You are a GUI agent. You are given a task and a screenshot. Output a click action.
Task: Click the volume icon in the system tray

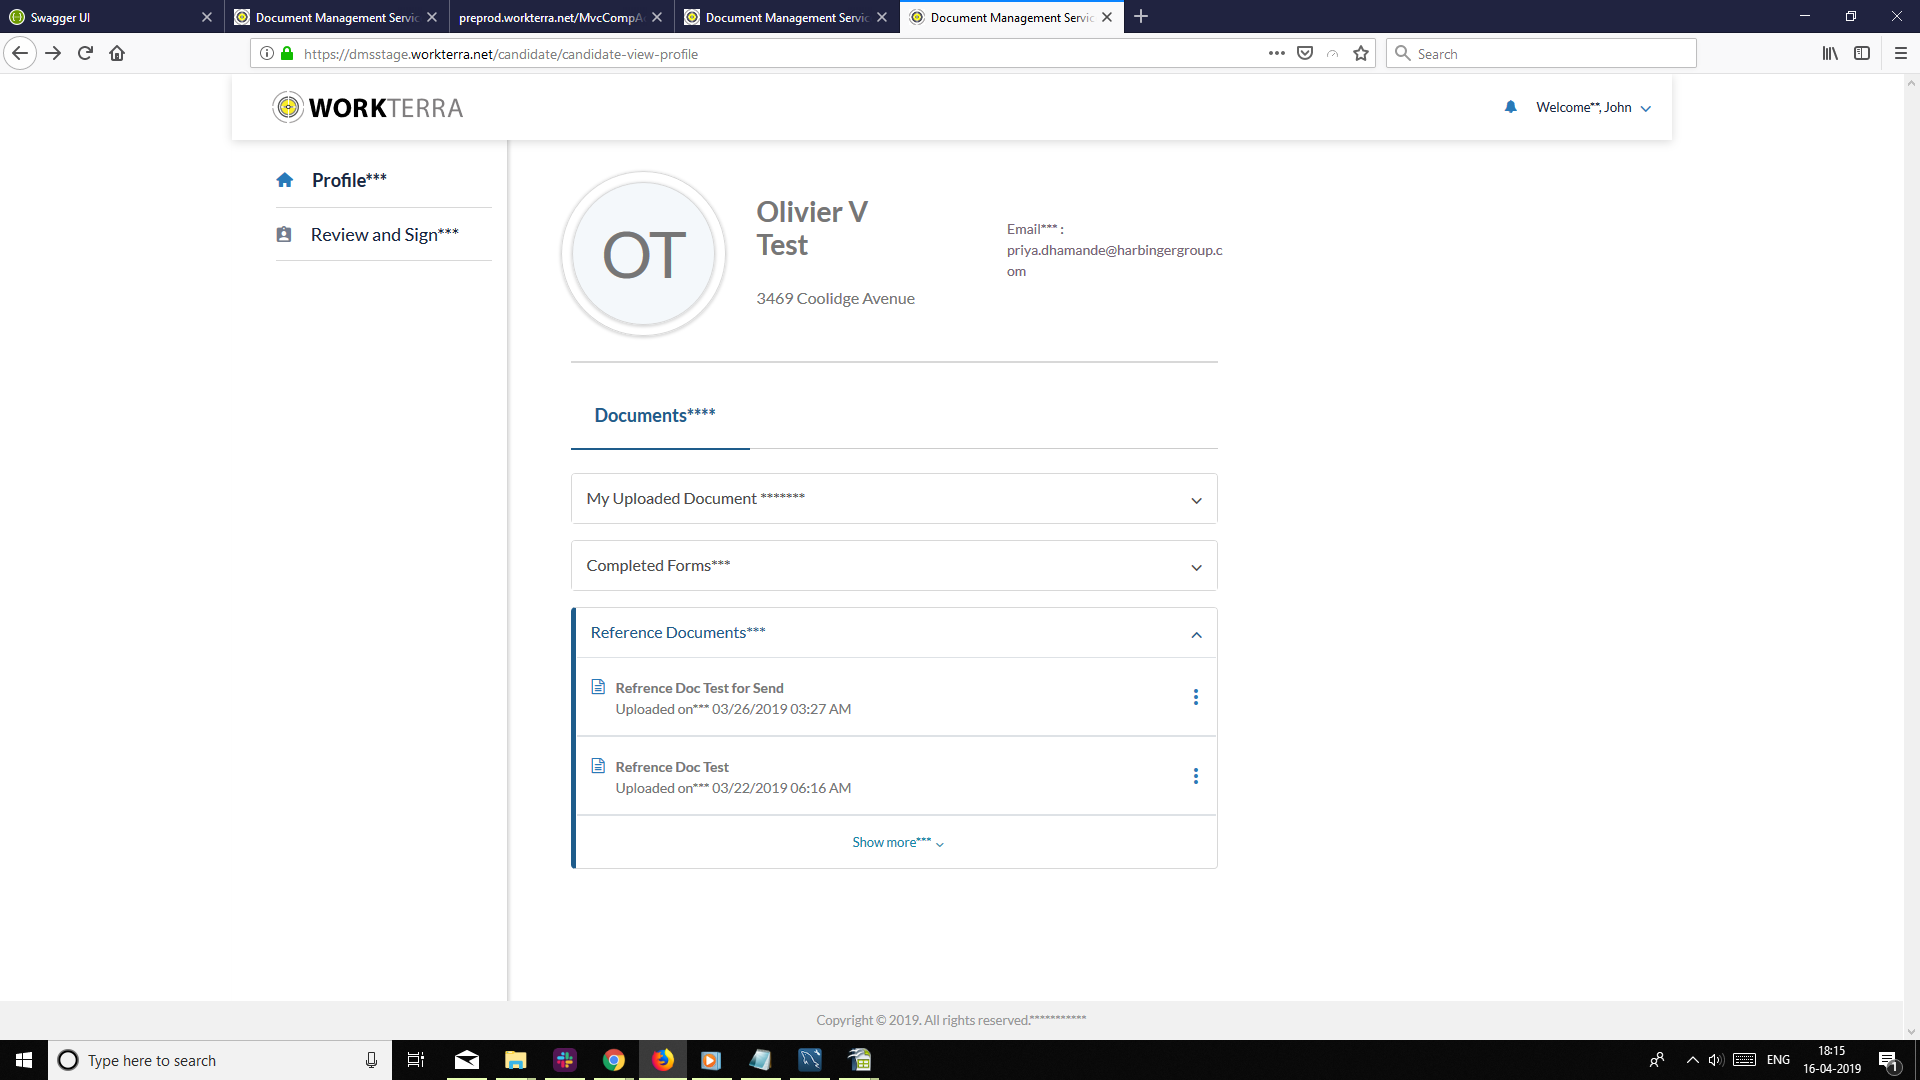(x=1716, y=1060)
